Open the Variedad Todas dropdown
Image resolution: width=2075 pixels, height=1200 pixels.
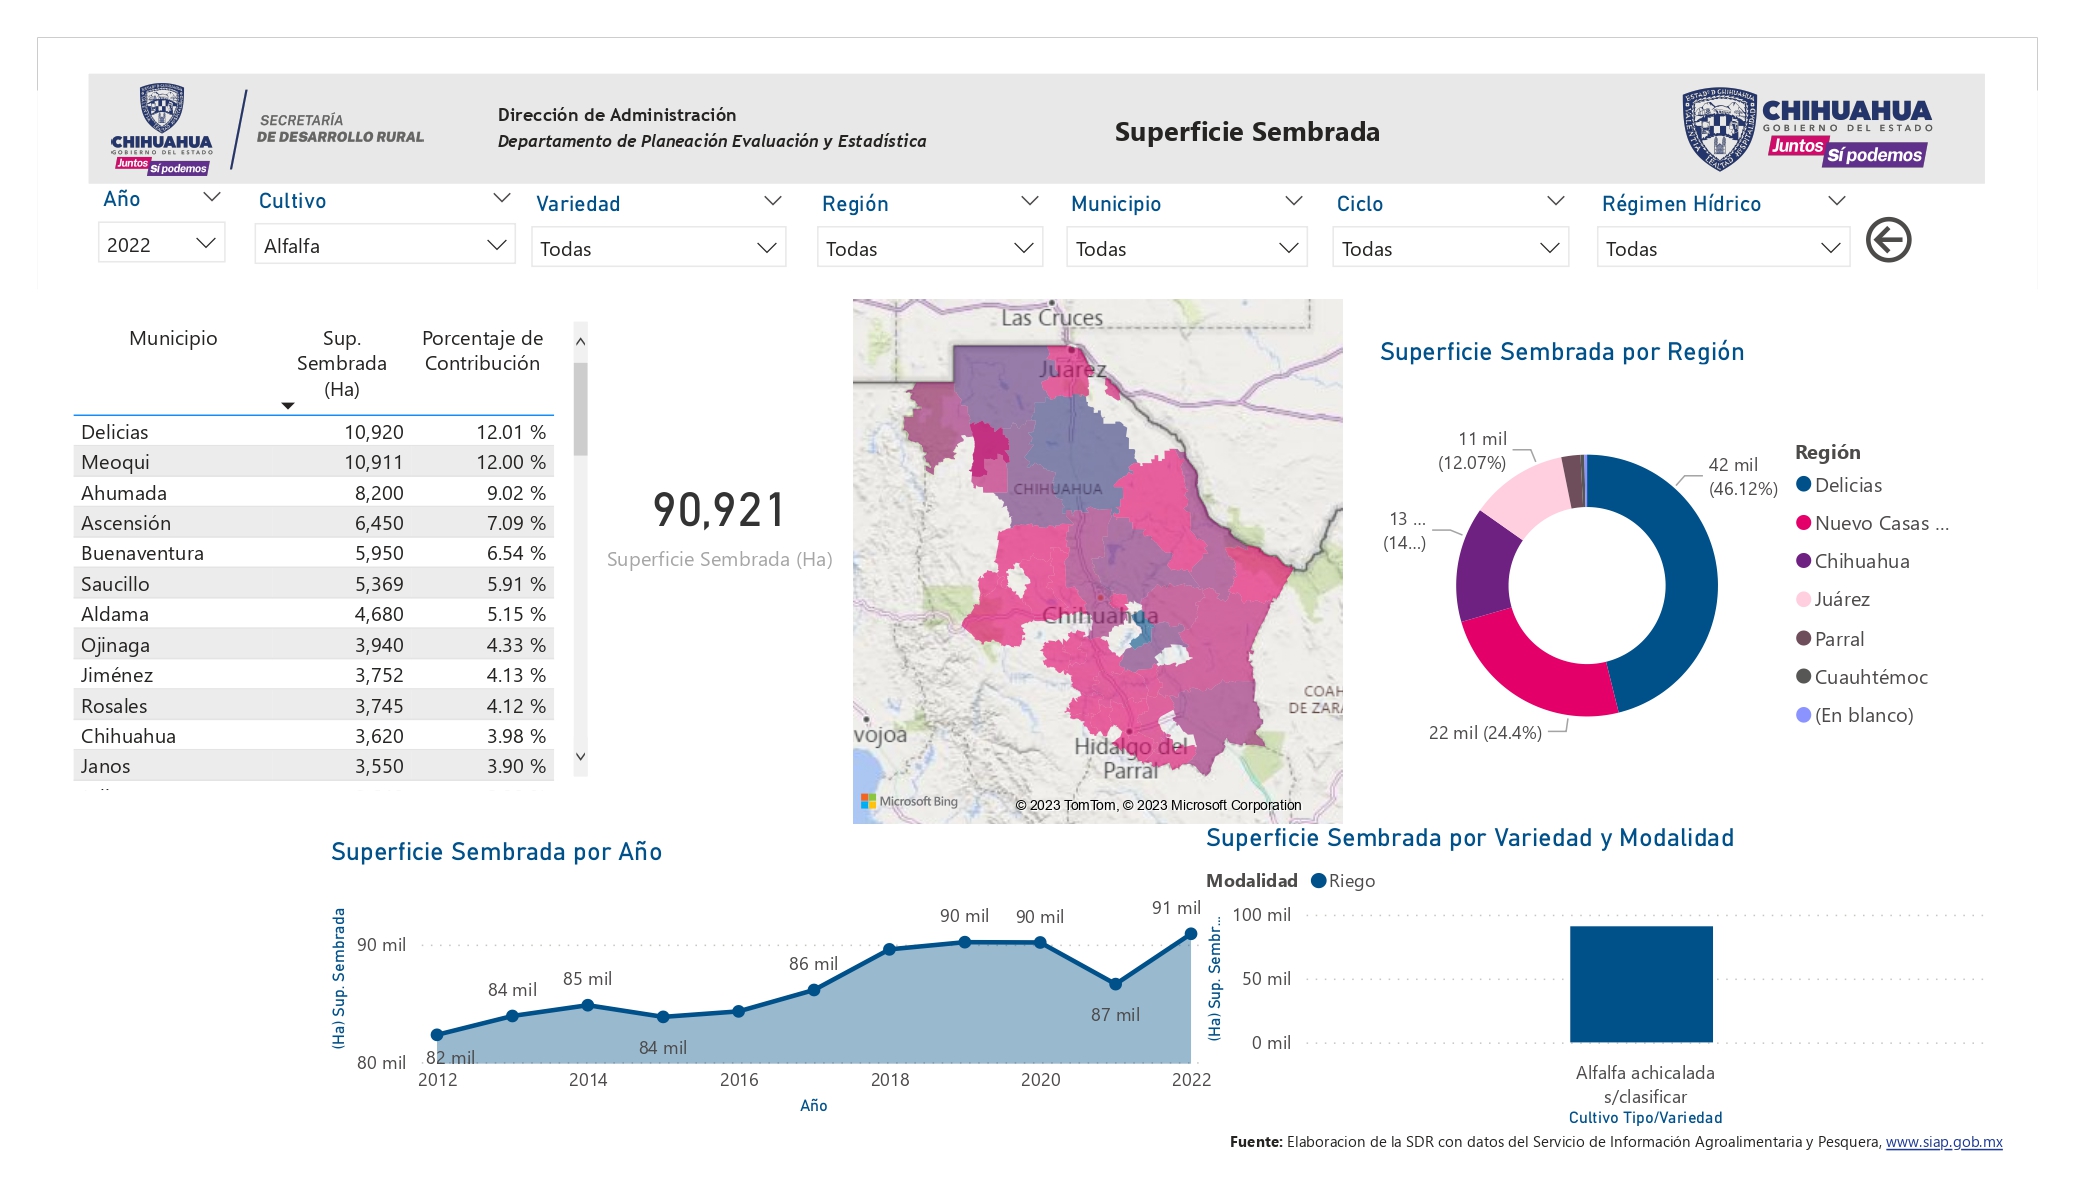658,248
